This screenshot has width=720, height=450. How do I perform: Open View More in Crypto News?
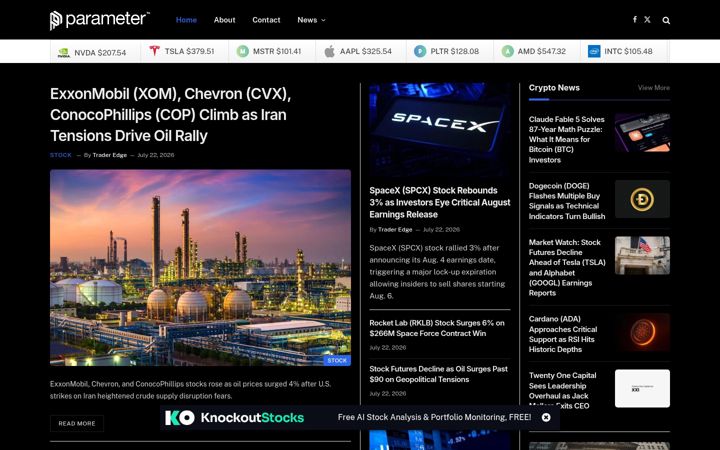[653, 88]
